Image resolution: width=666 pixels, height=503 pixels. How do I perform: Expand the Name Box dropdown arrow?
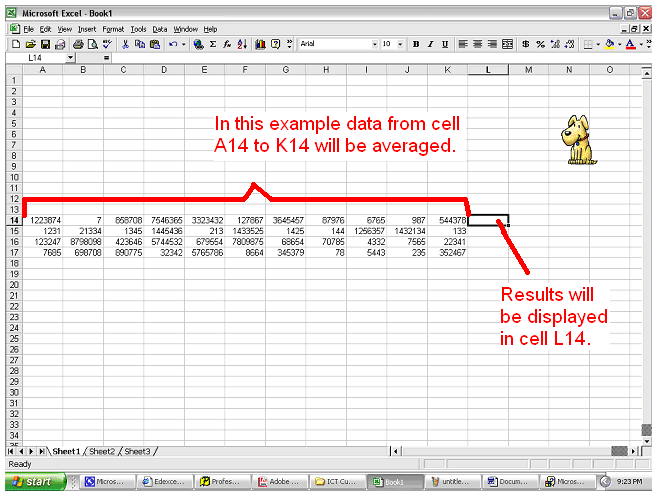pos(71,58)
